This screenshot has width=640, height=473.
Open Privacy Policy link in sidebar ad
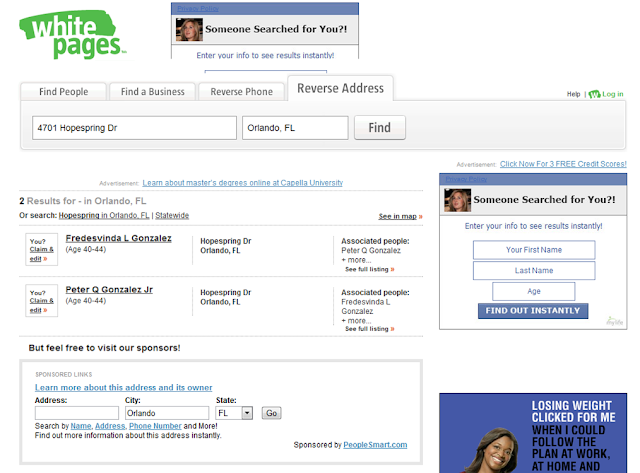click(466, 179)
